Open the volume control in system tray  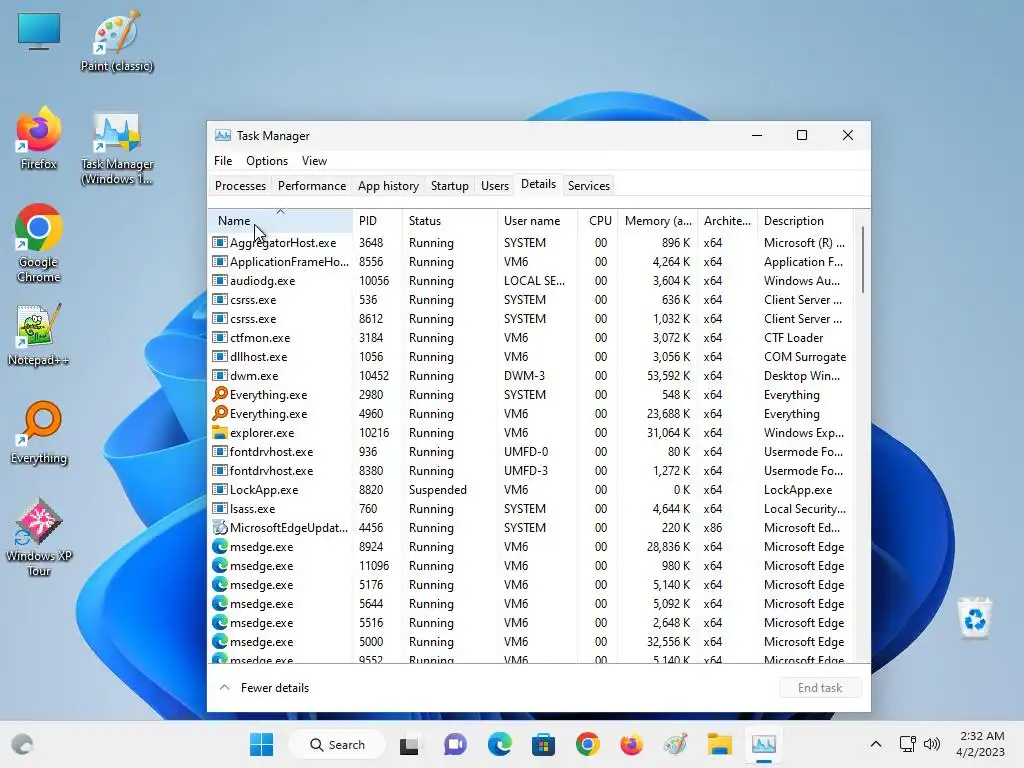(933, 744)
